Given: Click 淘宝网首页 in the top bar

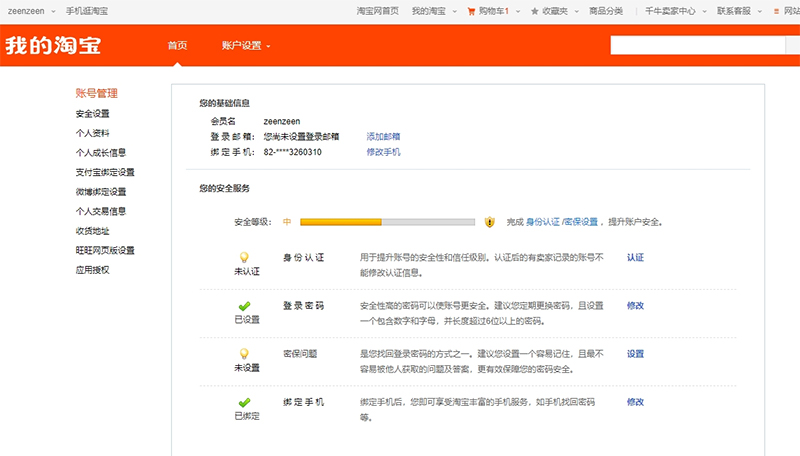Looking at the screenshot, I should 378,11.
